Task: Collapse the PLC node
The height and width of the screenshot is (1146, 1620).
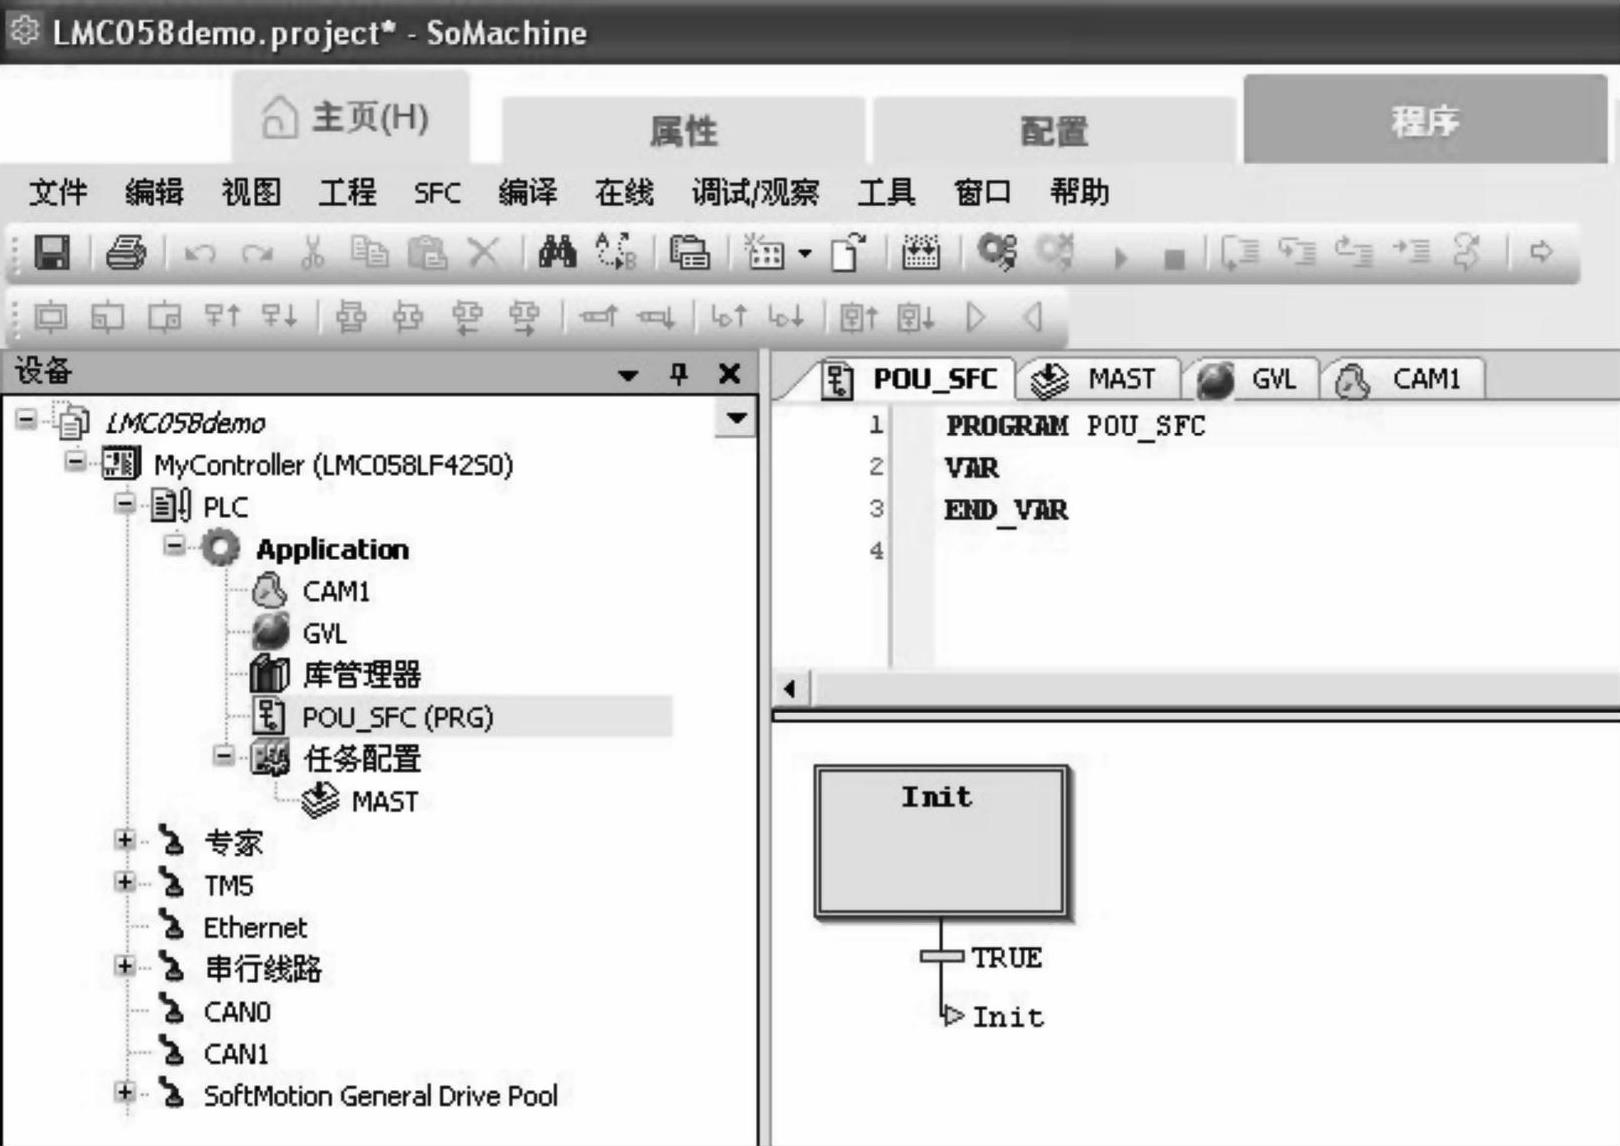Action: pyautogui.click(x=124, y=503)
